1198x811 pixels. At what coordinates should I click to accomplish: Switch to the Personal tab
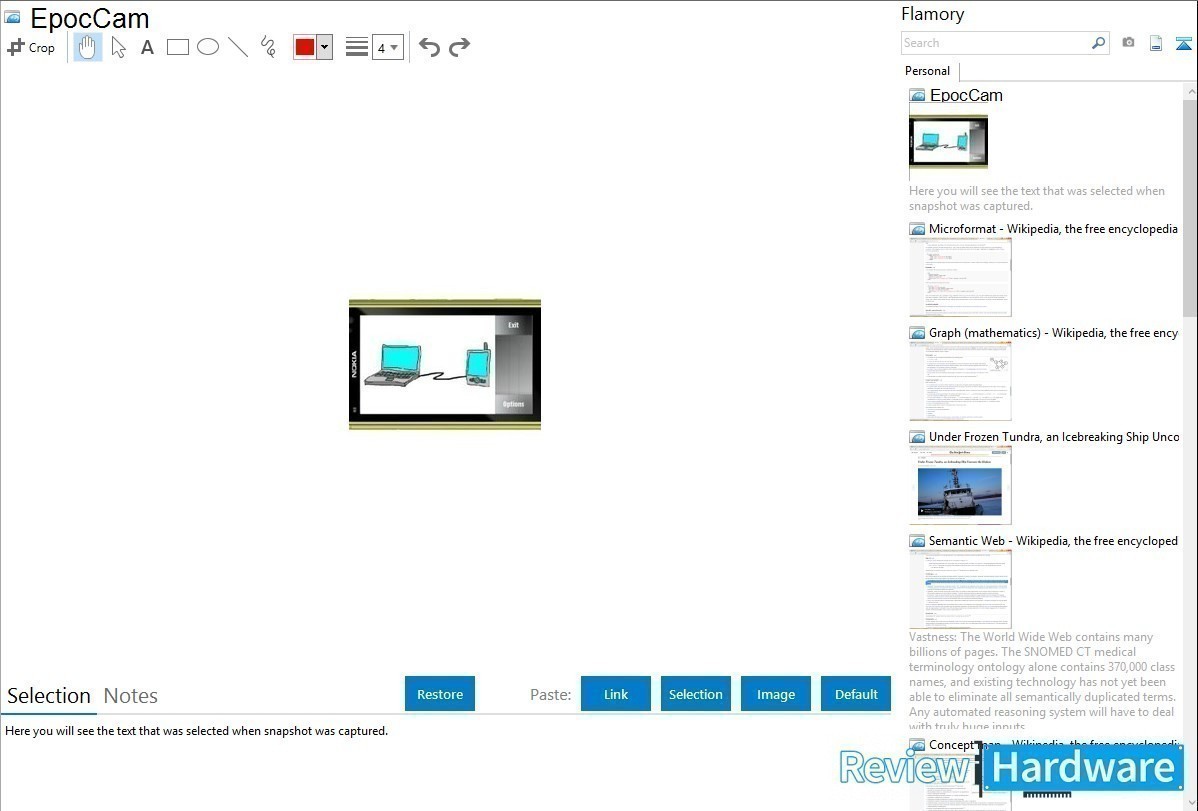pos(928,71)
